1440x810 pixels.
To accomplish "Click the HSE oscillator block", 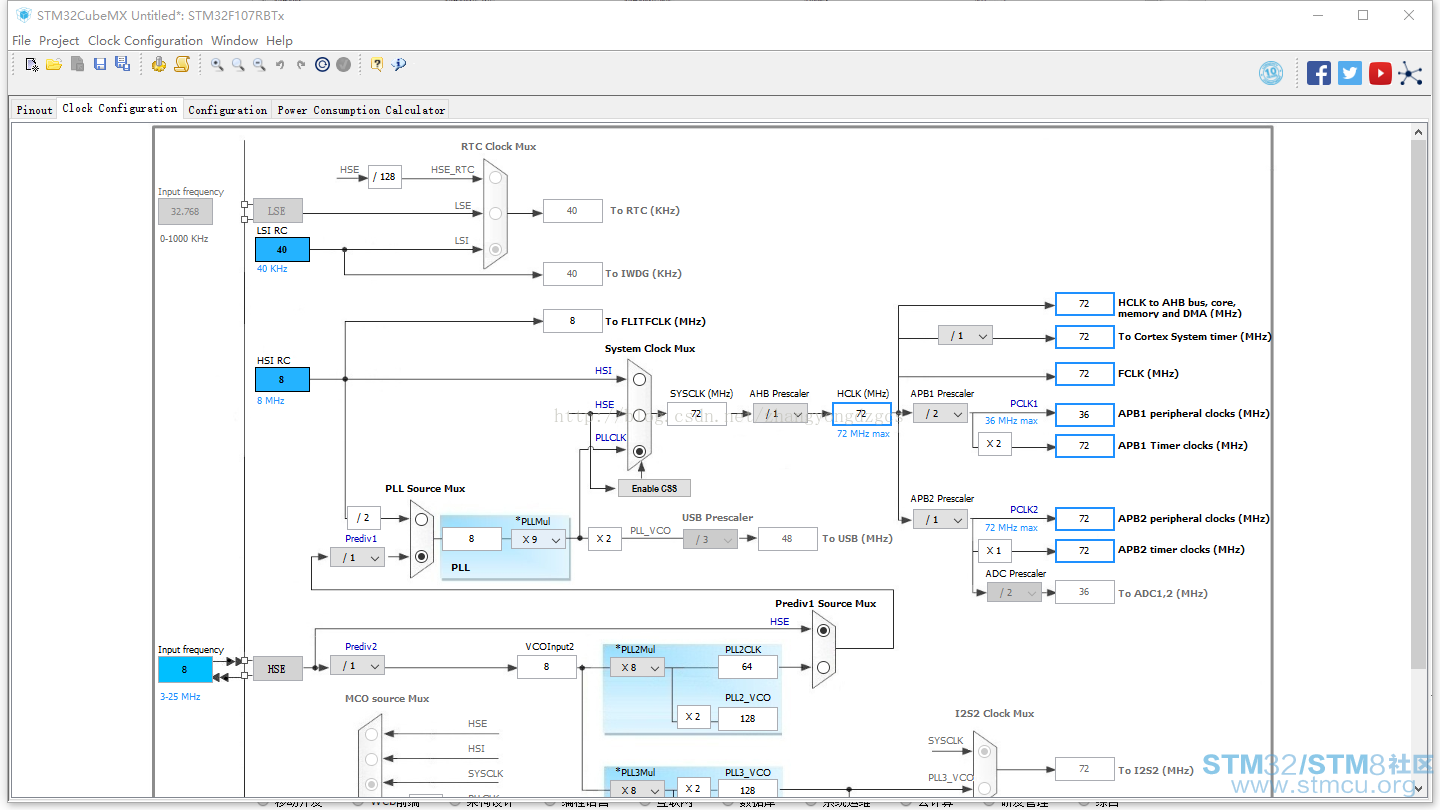I will [x=277, y=669].
